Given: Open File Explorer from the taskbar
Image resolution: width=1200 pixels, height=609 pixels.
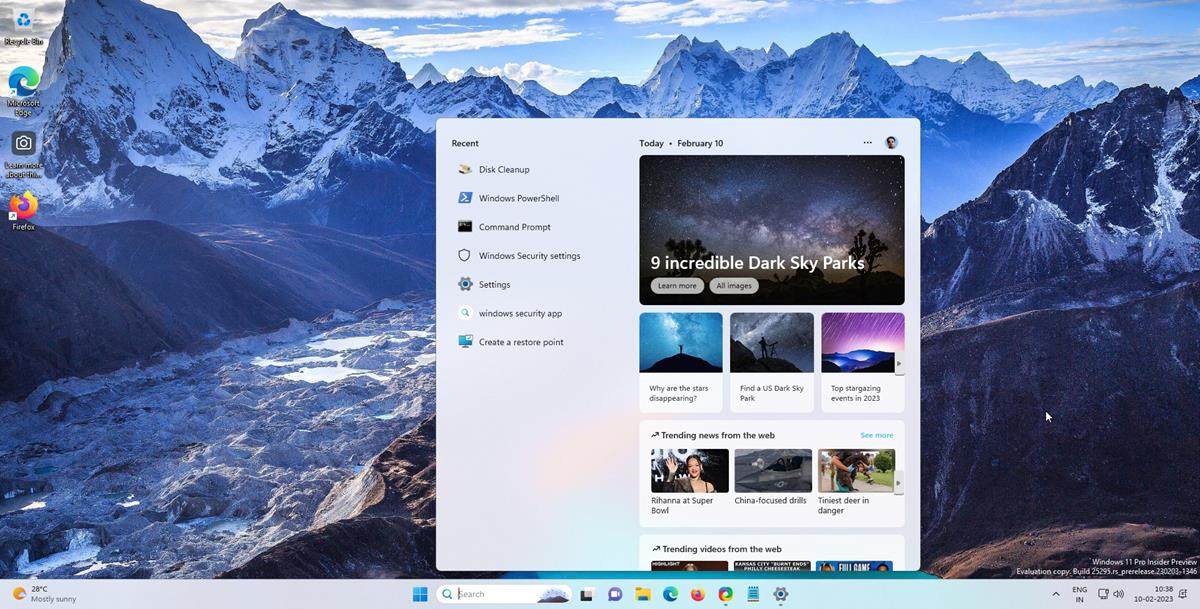Looking at the screenshot, I should point(643,594).
